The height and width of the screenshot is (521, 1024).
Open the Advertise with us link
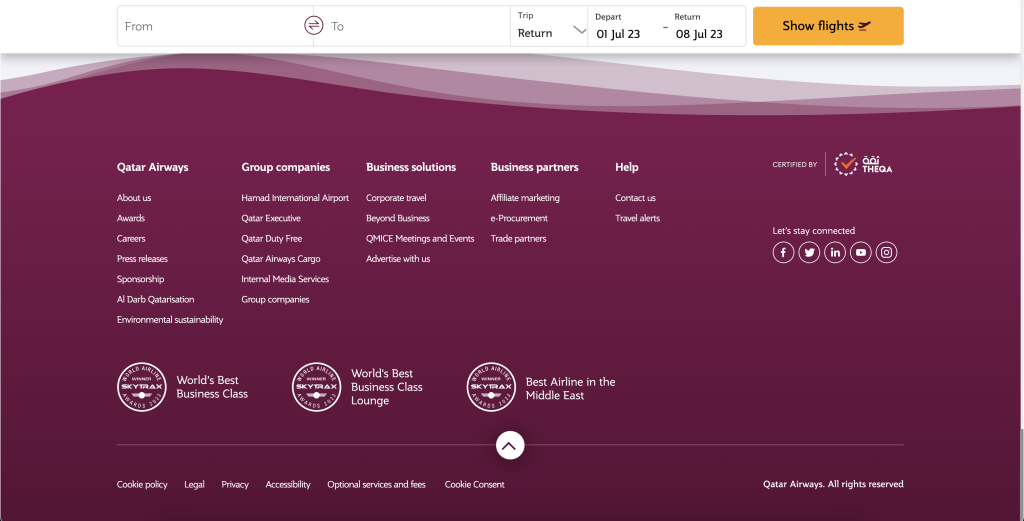(x=398, y=259)
